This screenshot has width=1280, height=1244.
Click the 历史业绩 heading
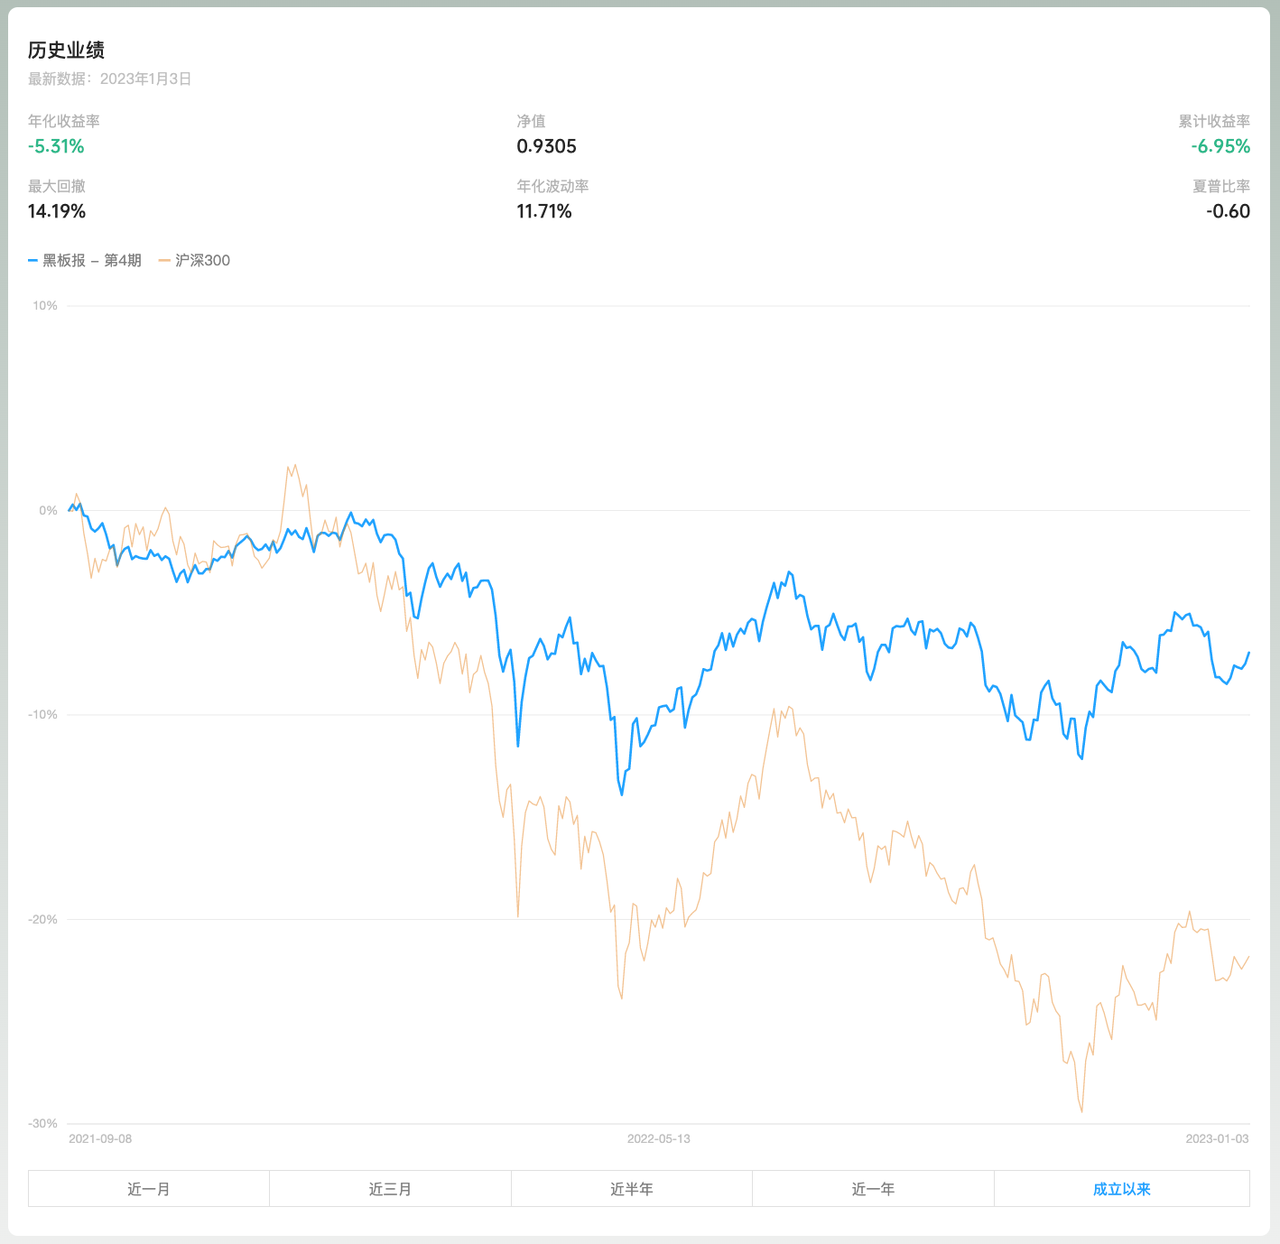coord(66,50)
